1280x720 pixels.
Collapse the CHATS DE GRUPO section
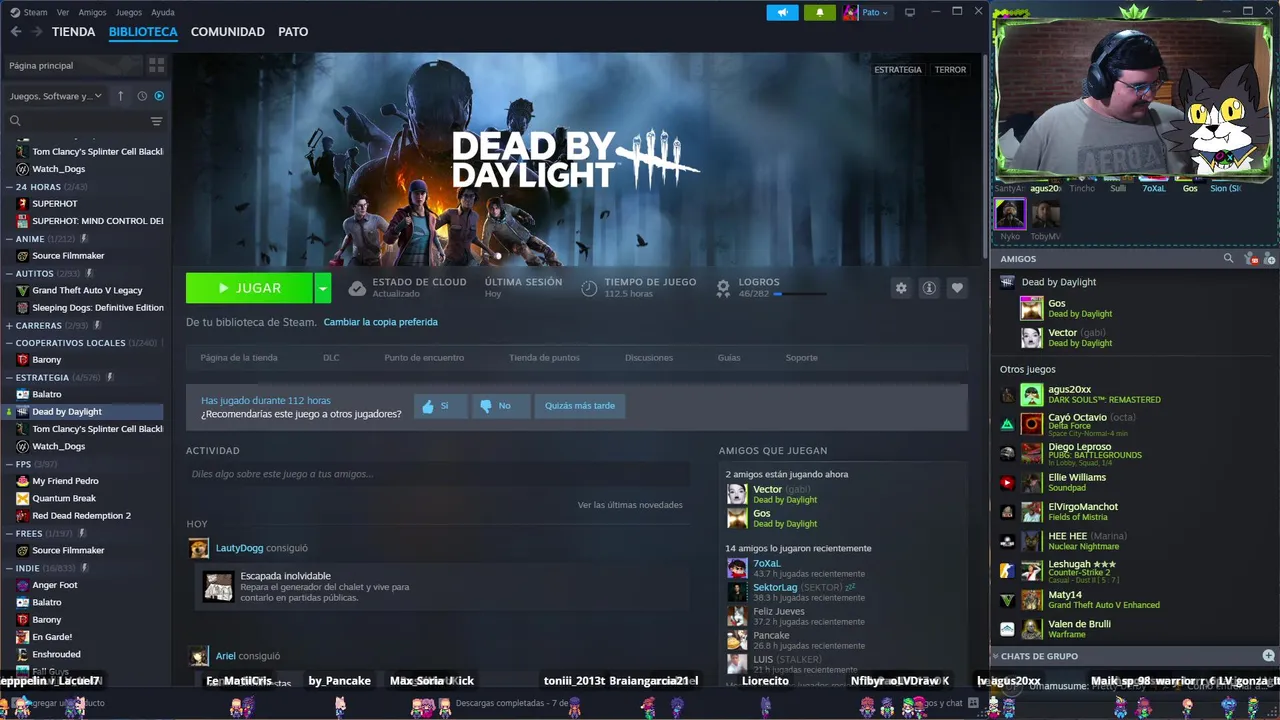[x=995, y=656]
